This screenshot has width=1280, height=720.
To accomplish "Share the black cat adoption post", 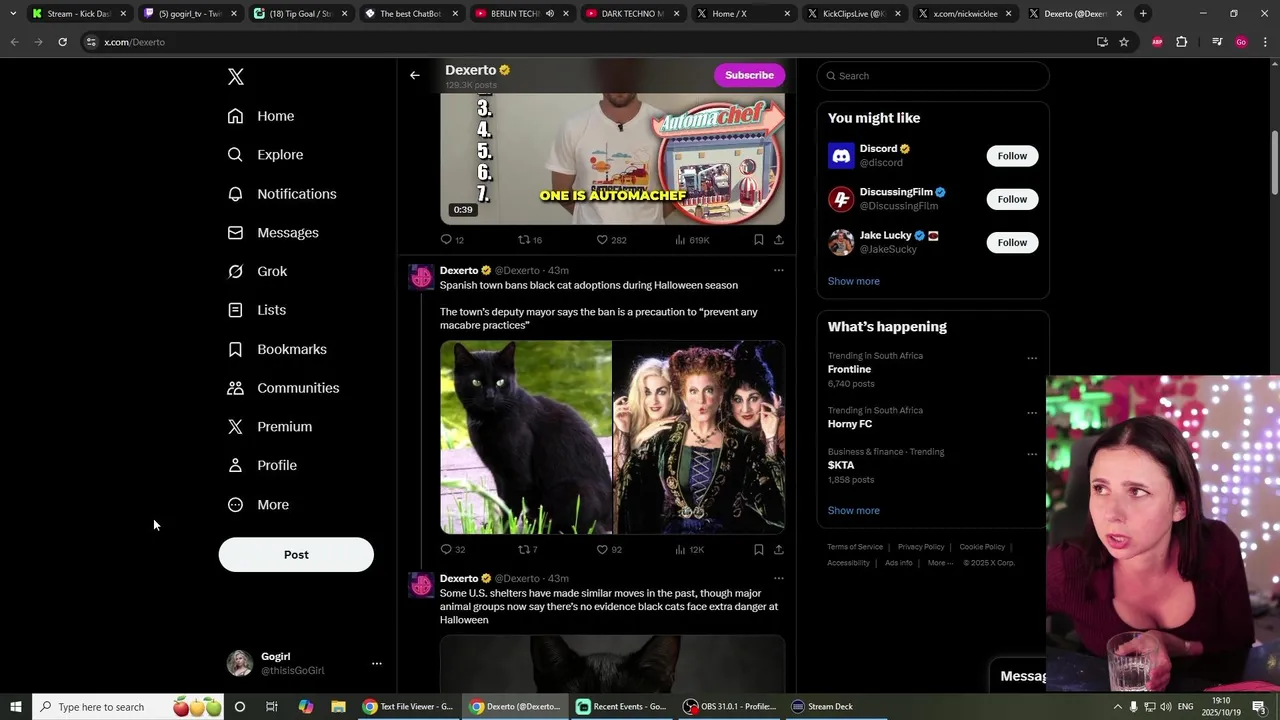I will pyautogui.click(x=779, y=549).
